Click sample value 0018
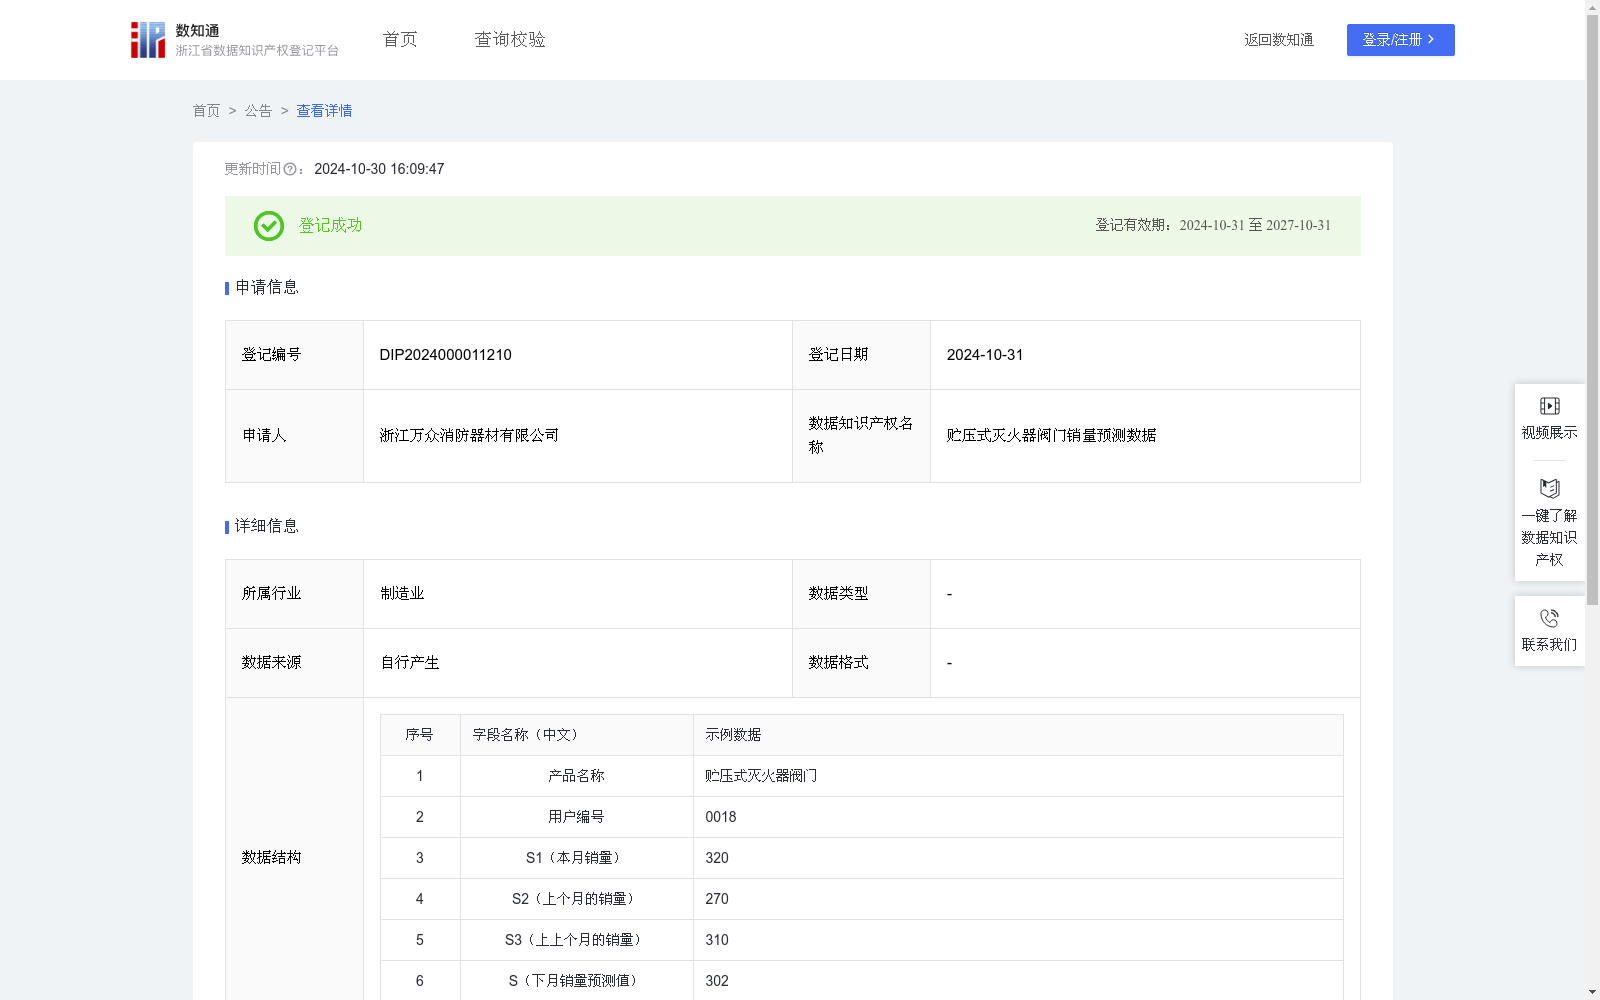The height and width of the screenshot is (1000, 1600). (721, 817)
